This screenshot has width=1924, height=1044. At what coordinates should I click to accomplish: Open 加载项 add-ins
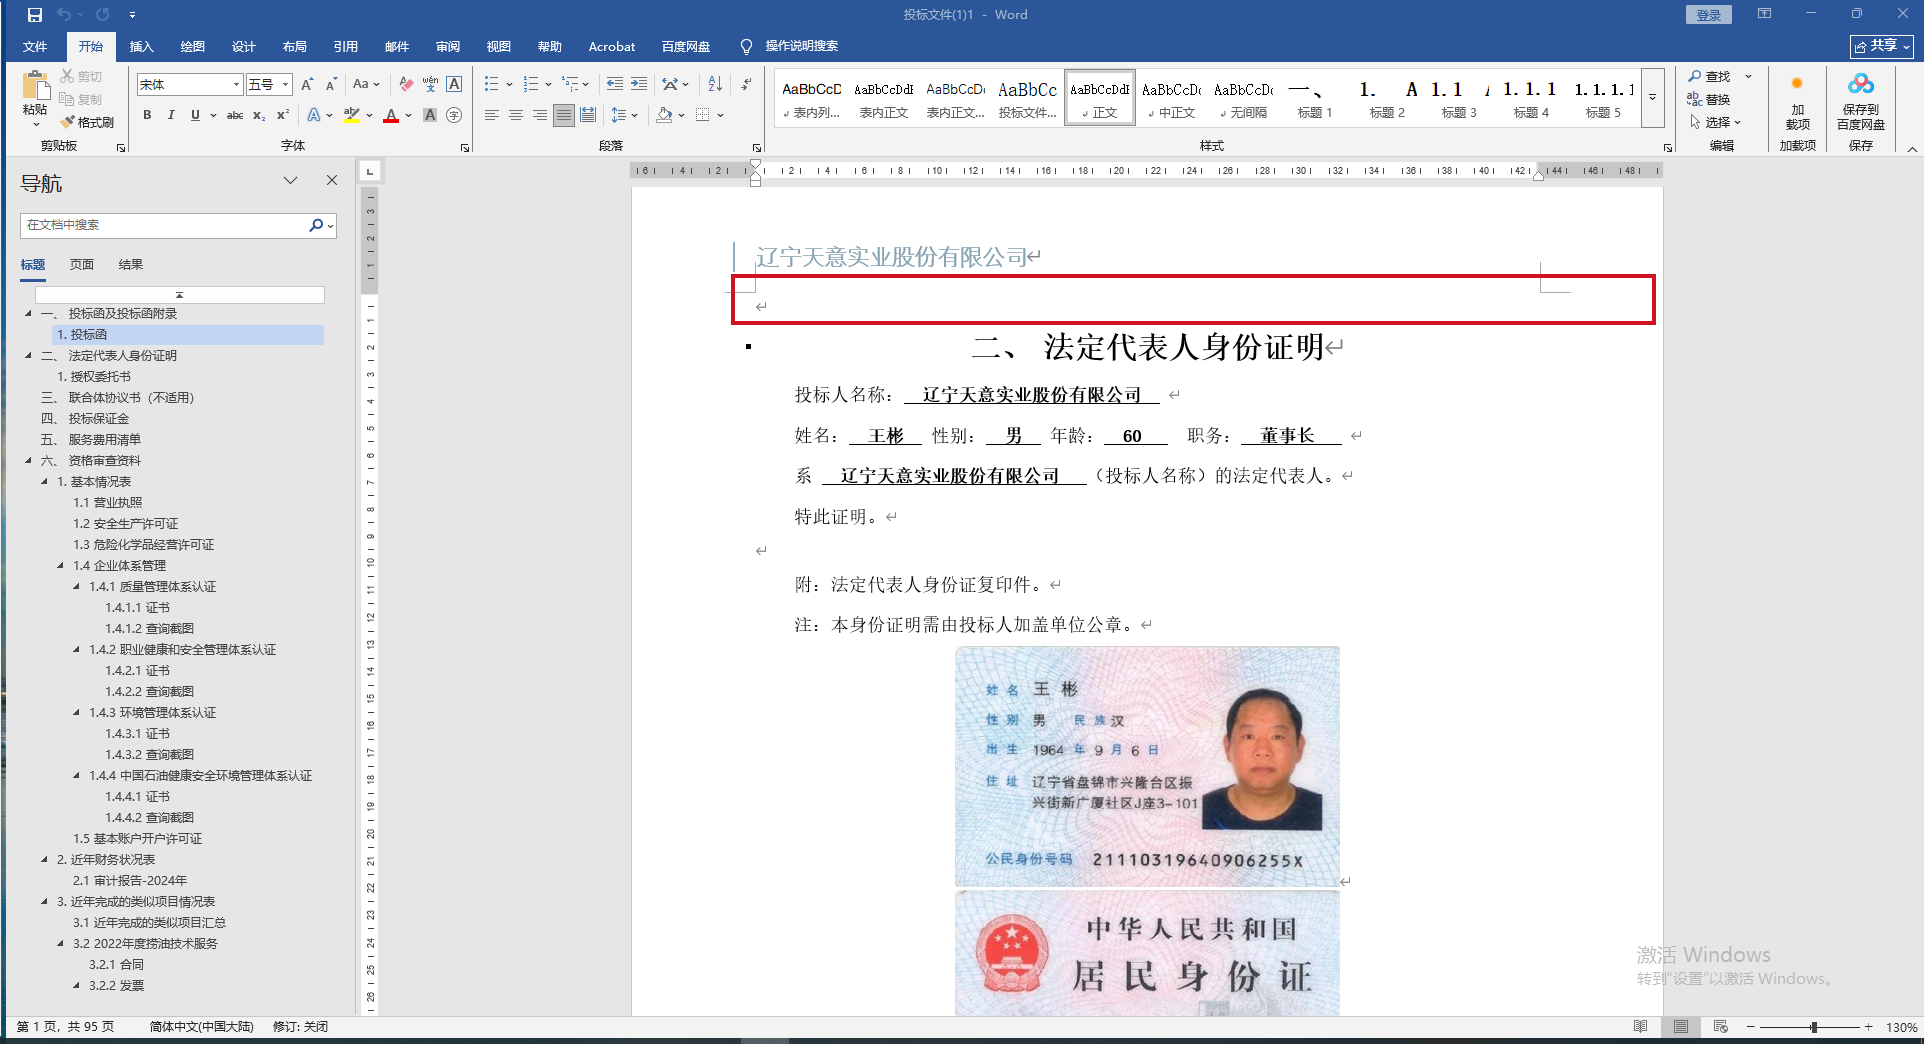[1797, 102]
